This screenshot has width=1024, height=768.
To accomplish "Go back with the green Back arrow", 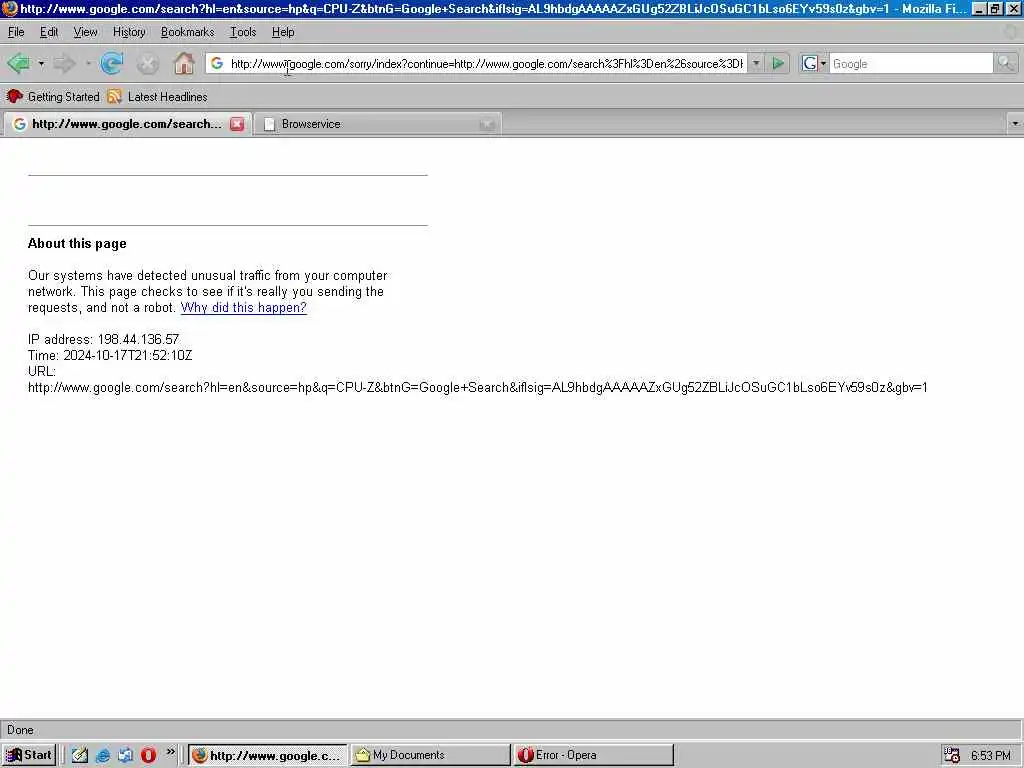I will 18,63.
